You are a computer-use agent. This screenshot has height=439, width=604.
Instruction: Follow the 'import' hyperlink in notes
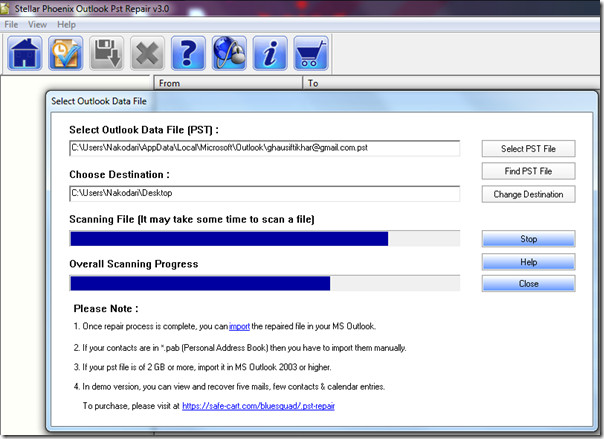239,327
